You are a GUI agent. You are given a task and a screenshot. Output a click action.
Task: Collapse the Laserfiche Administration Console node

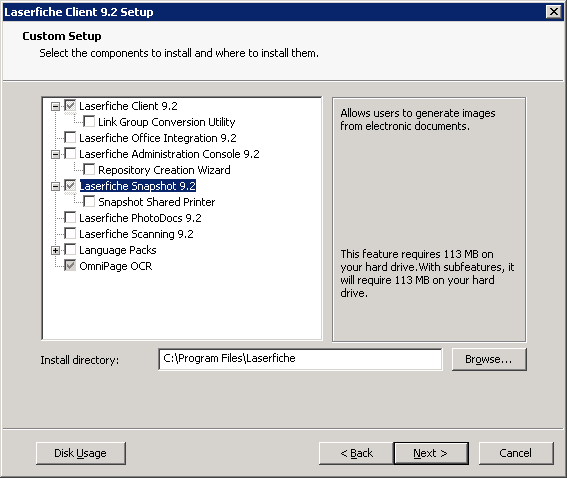point(55,154)
